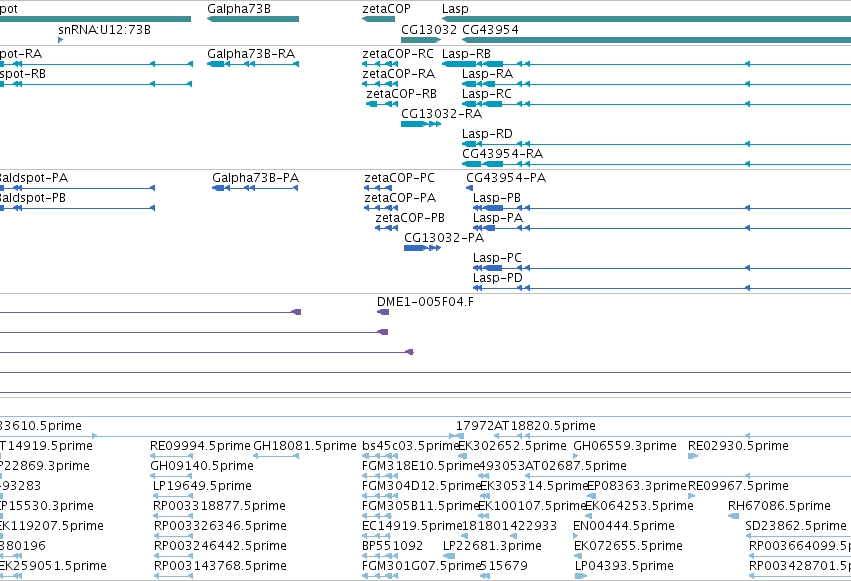
Task: Click the CG13032-PA protein glyph
Action: 422,248
